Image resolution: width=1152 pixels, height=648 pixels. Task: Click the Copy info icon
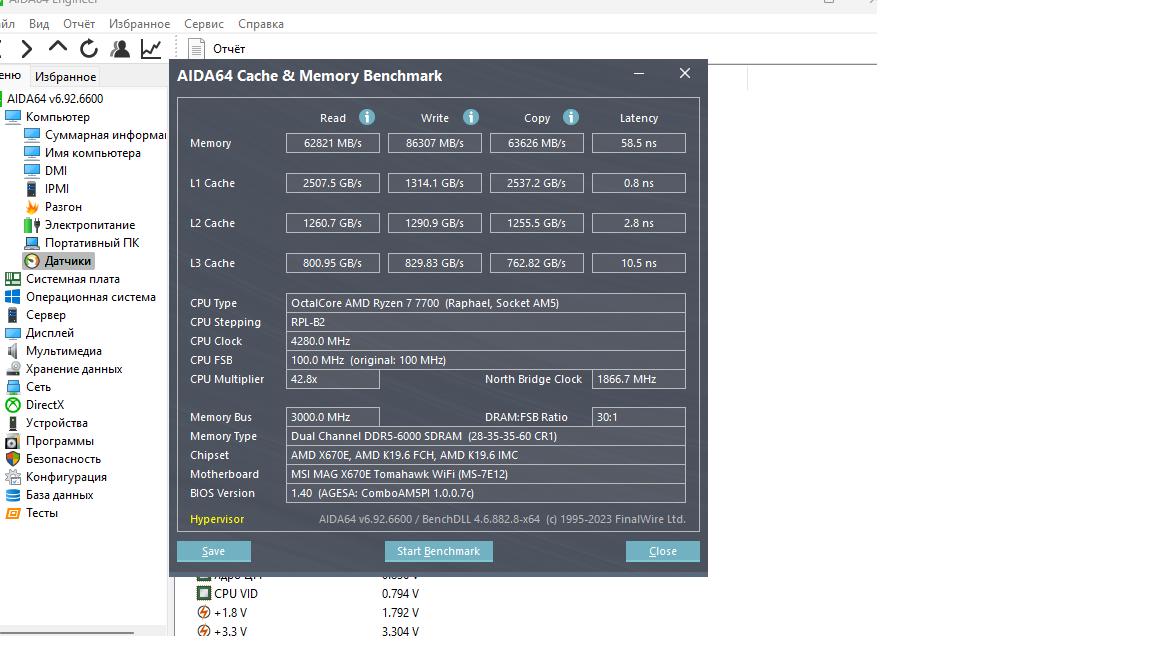571,118
